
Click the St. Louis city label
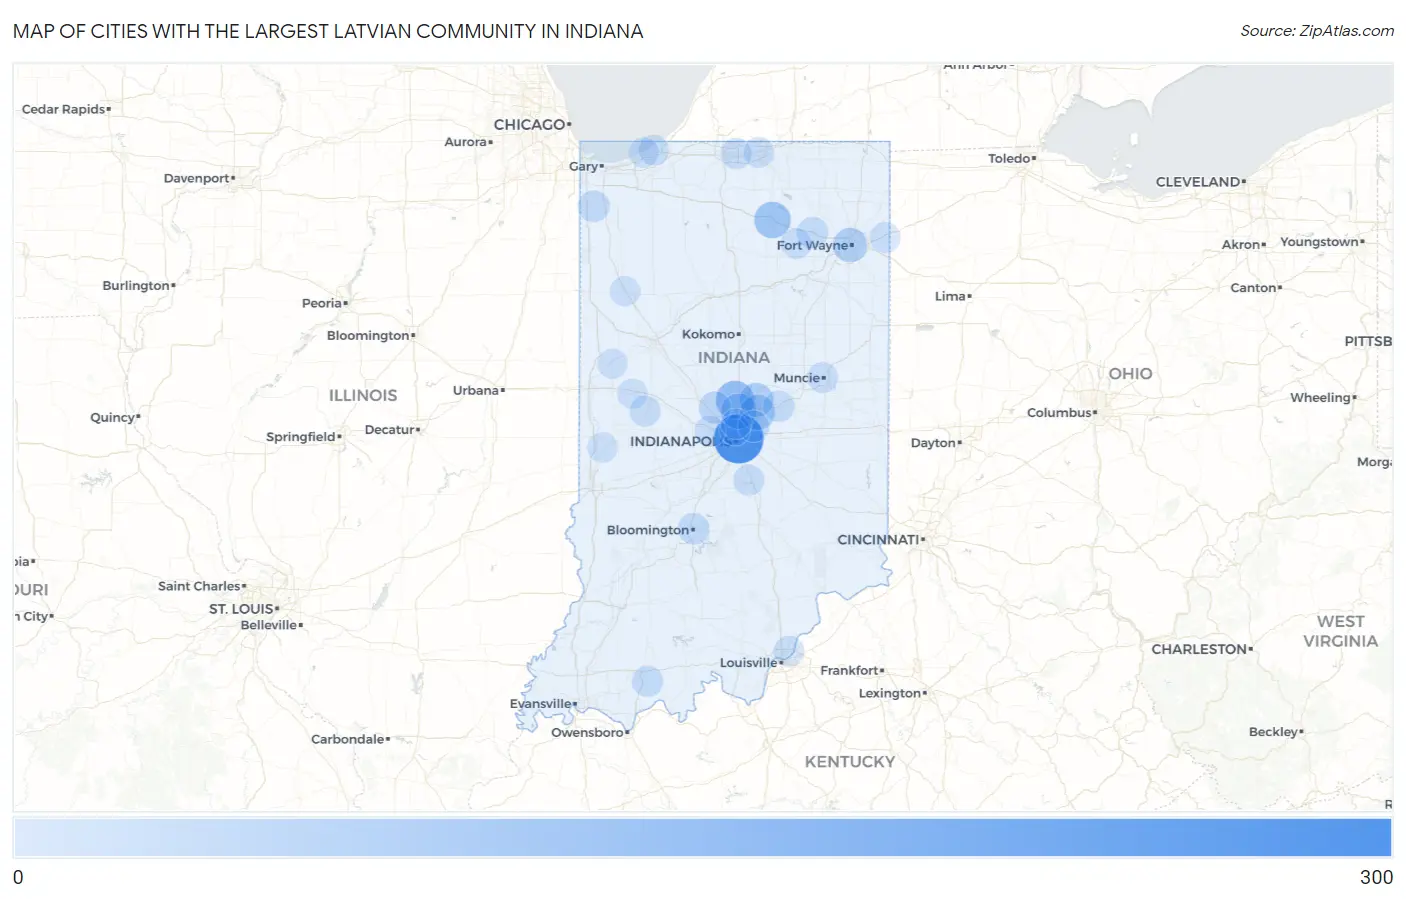pyautogui.click(x=241, y=609)
